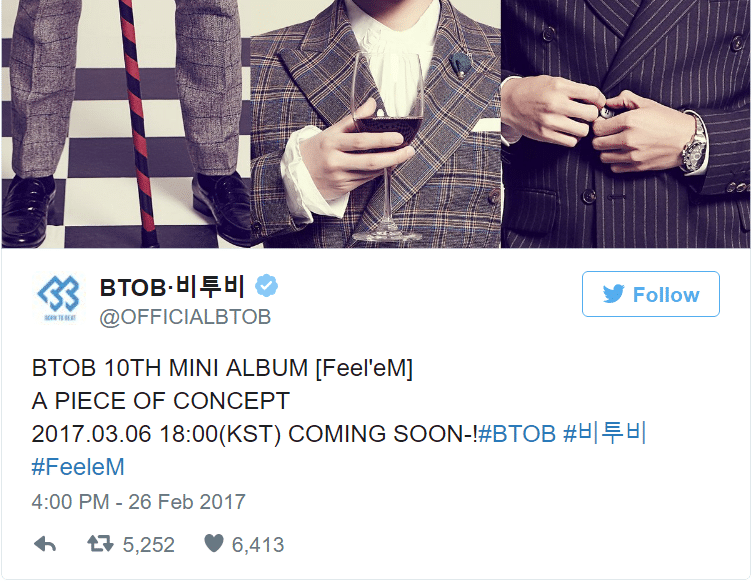Open the 4:00 PM - 26 Feb 2017 timestamp
Image resolution: width=753 pixels, height=583 pixels.
pos(138,502)
